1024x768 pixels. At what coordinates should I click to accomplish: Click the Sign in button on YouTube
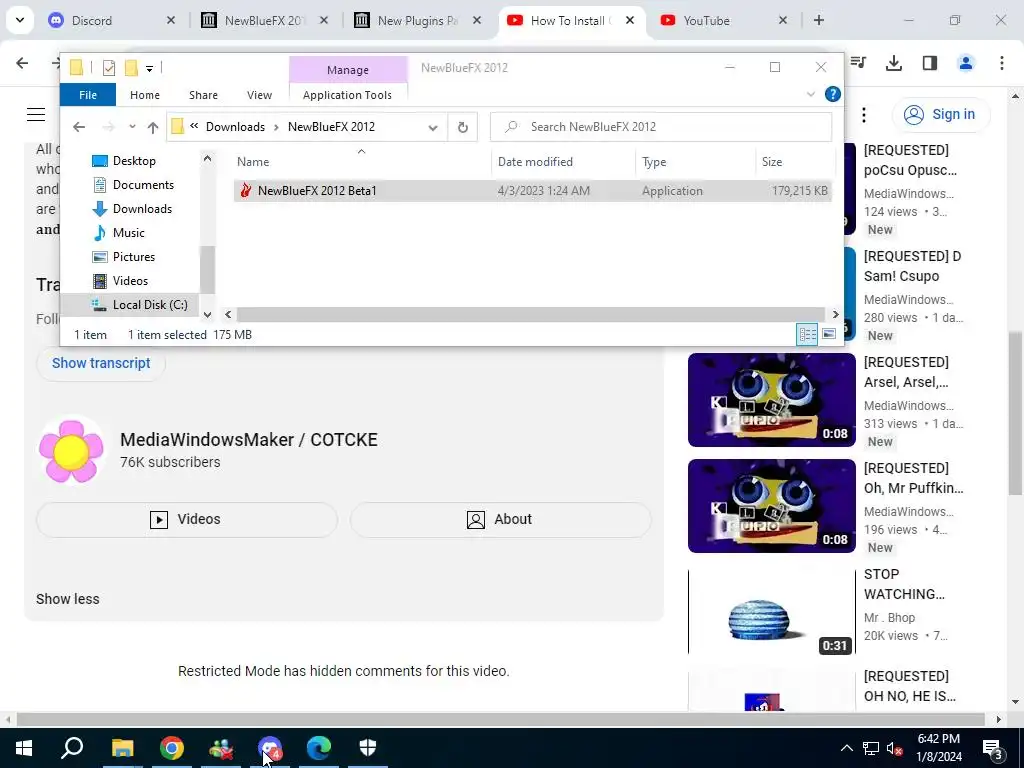point(941,114)
